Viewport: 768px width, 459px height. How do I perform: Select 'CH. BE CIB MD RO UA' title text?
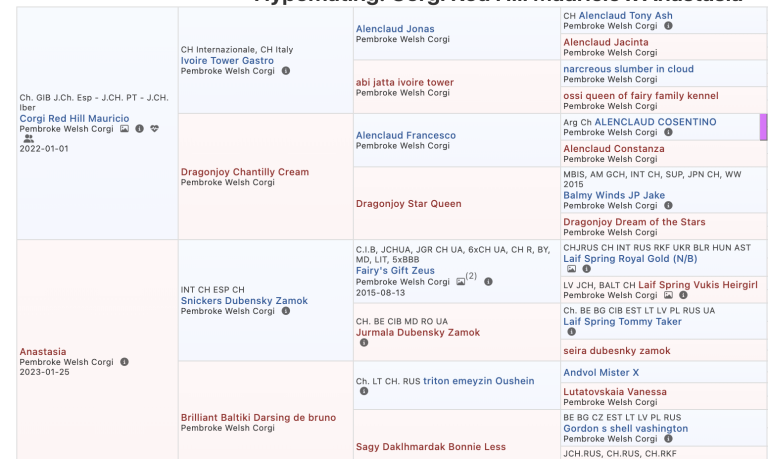coord(402,322)
